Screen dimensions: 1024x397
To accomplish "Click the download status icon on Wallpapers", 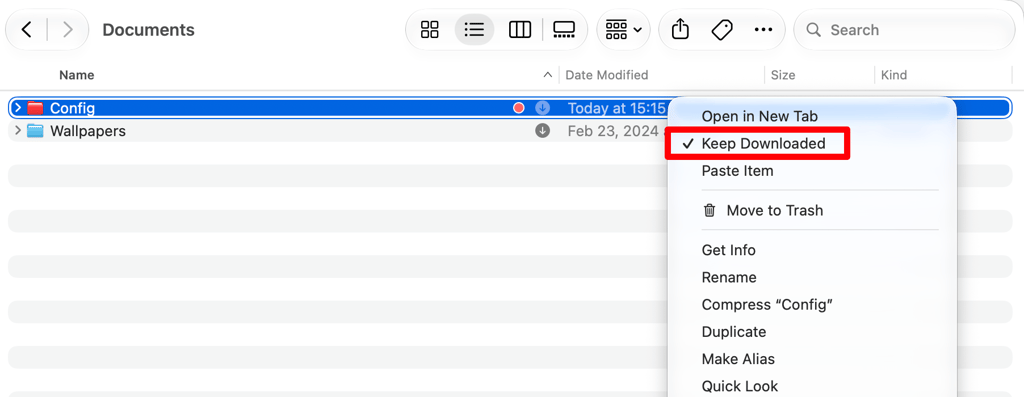I will coord(543,131).
